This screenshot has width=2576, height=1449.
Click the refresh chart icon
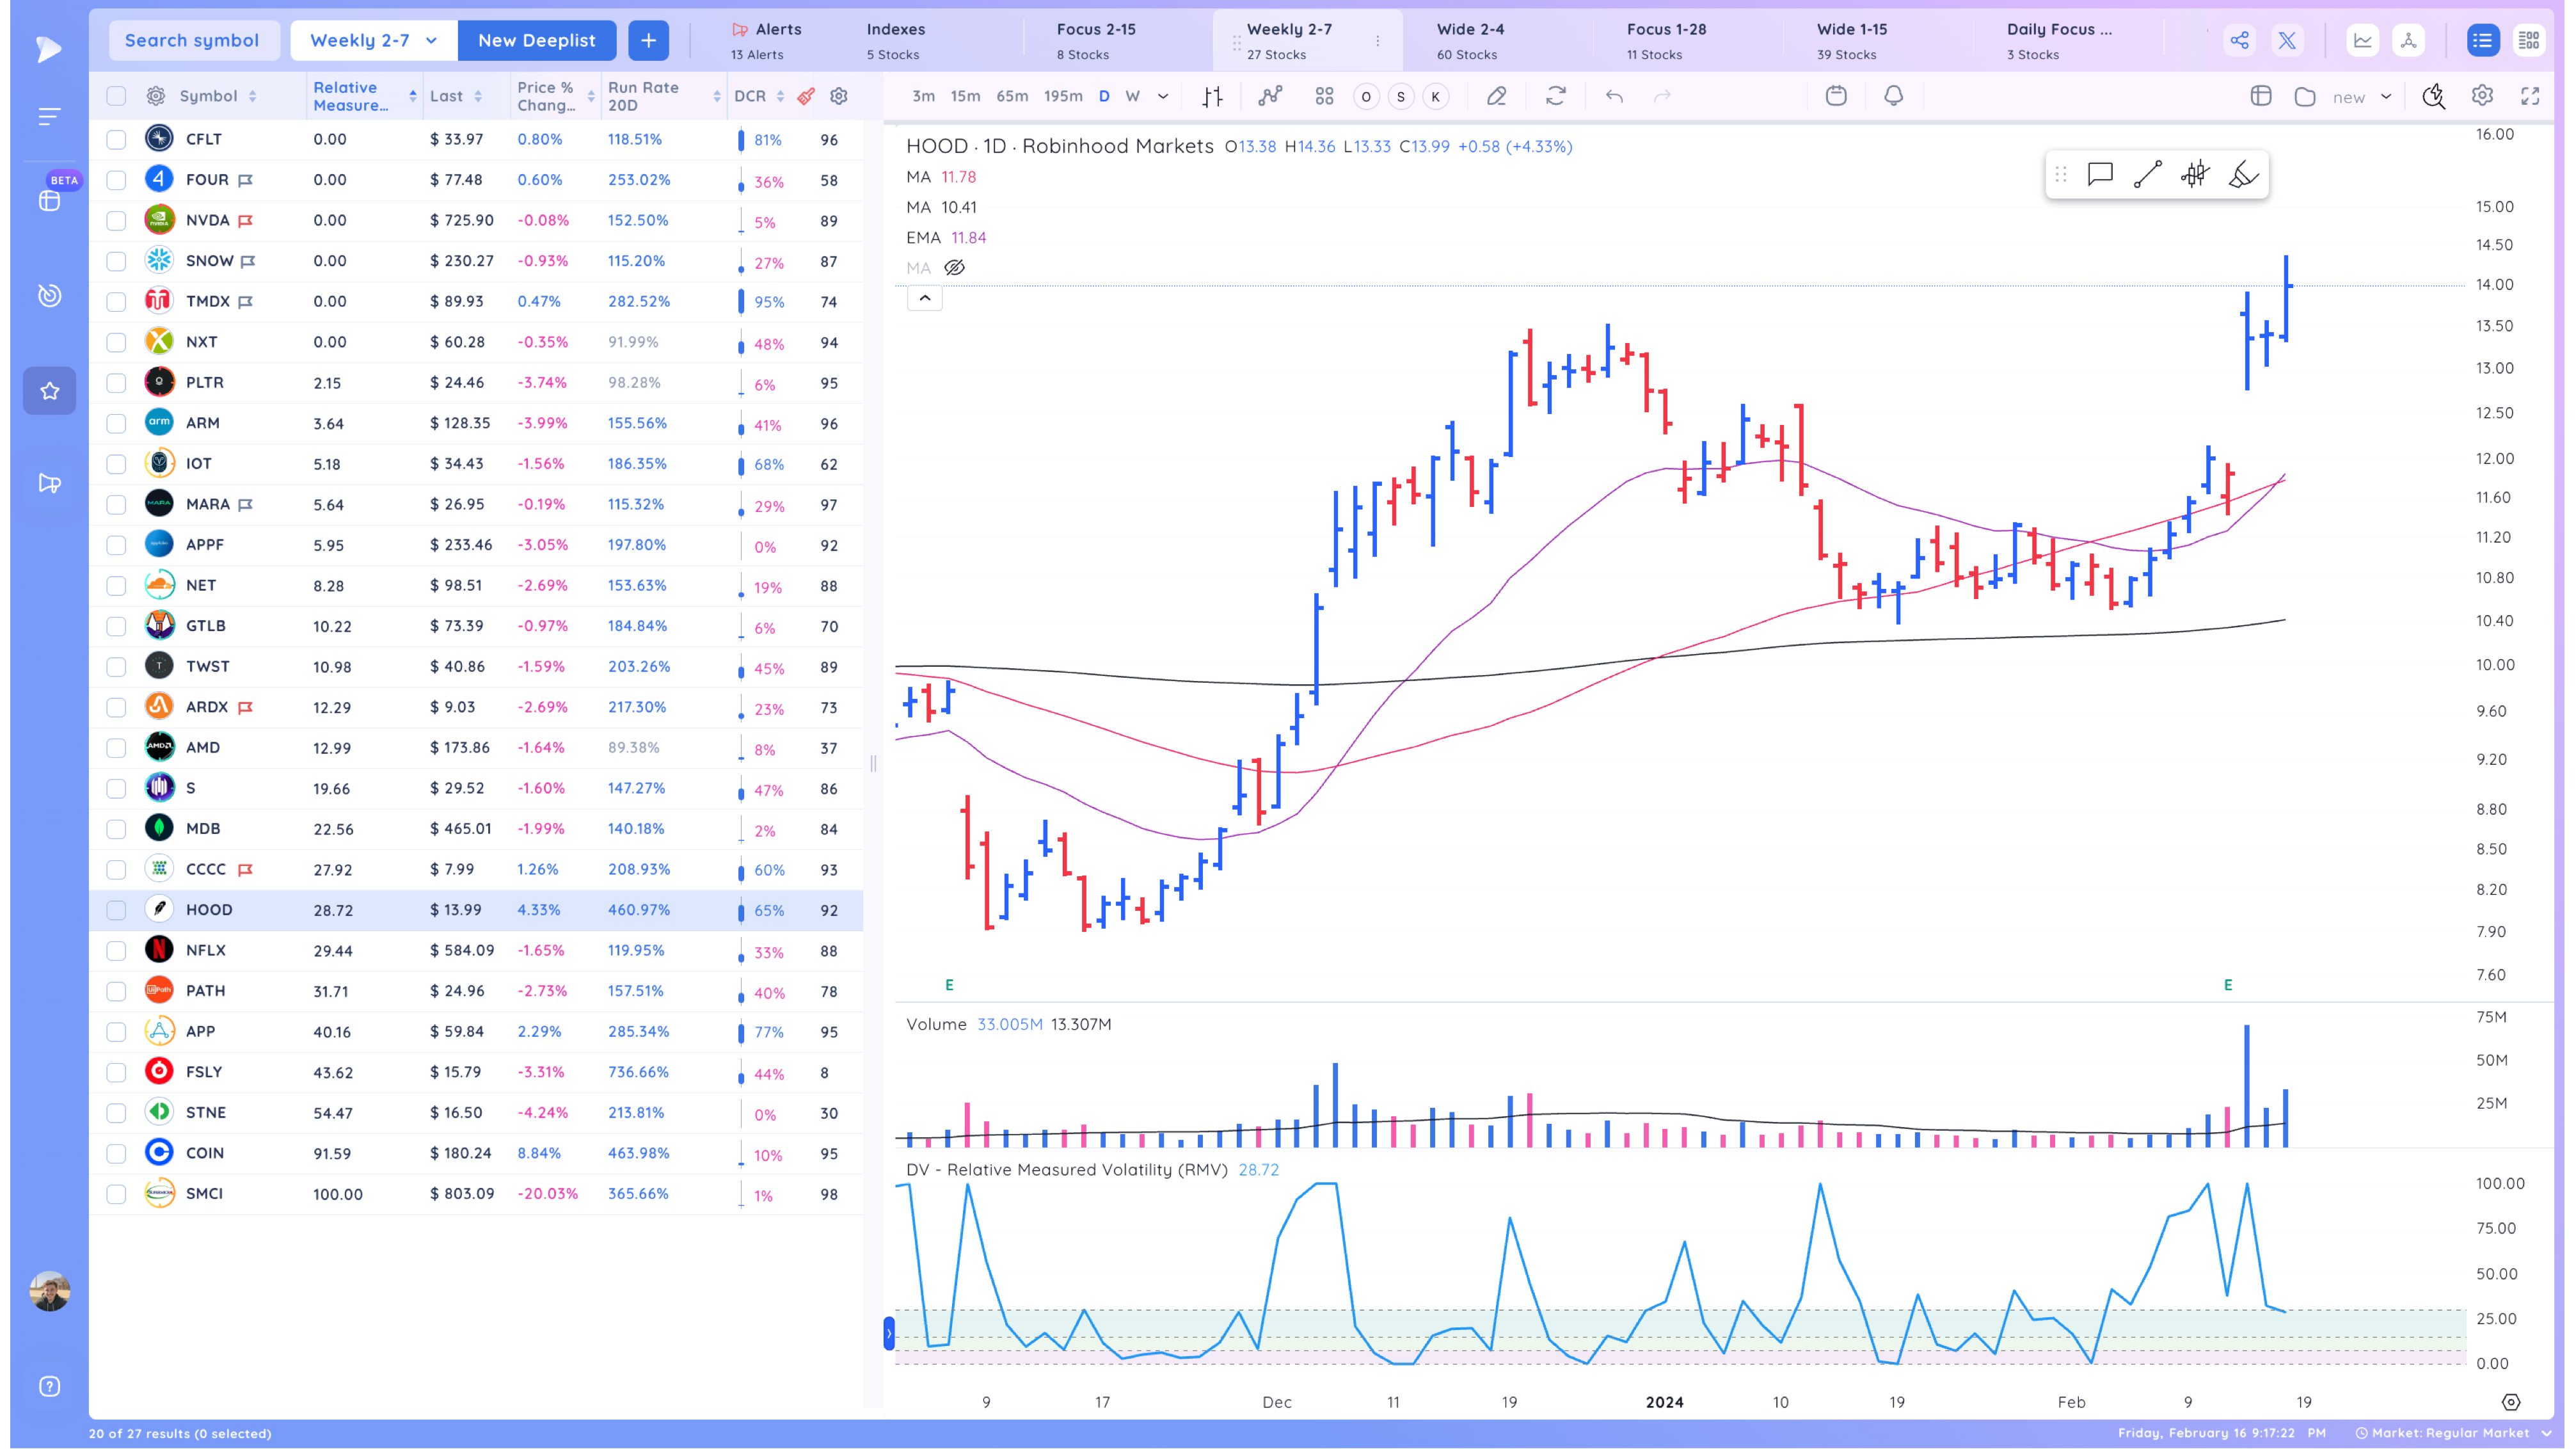1555,96
